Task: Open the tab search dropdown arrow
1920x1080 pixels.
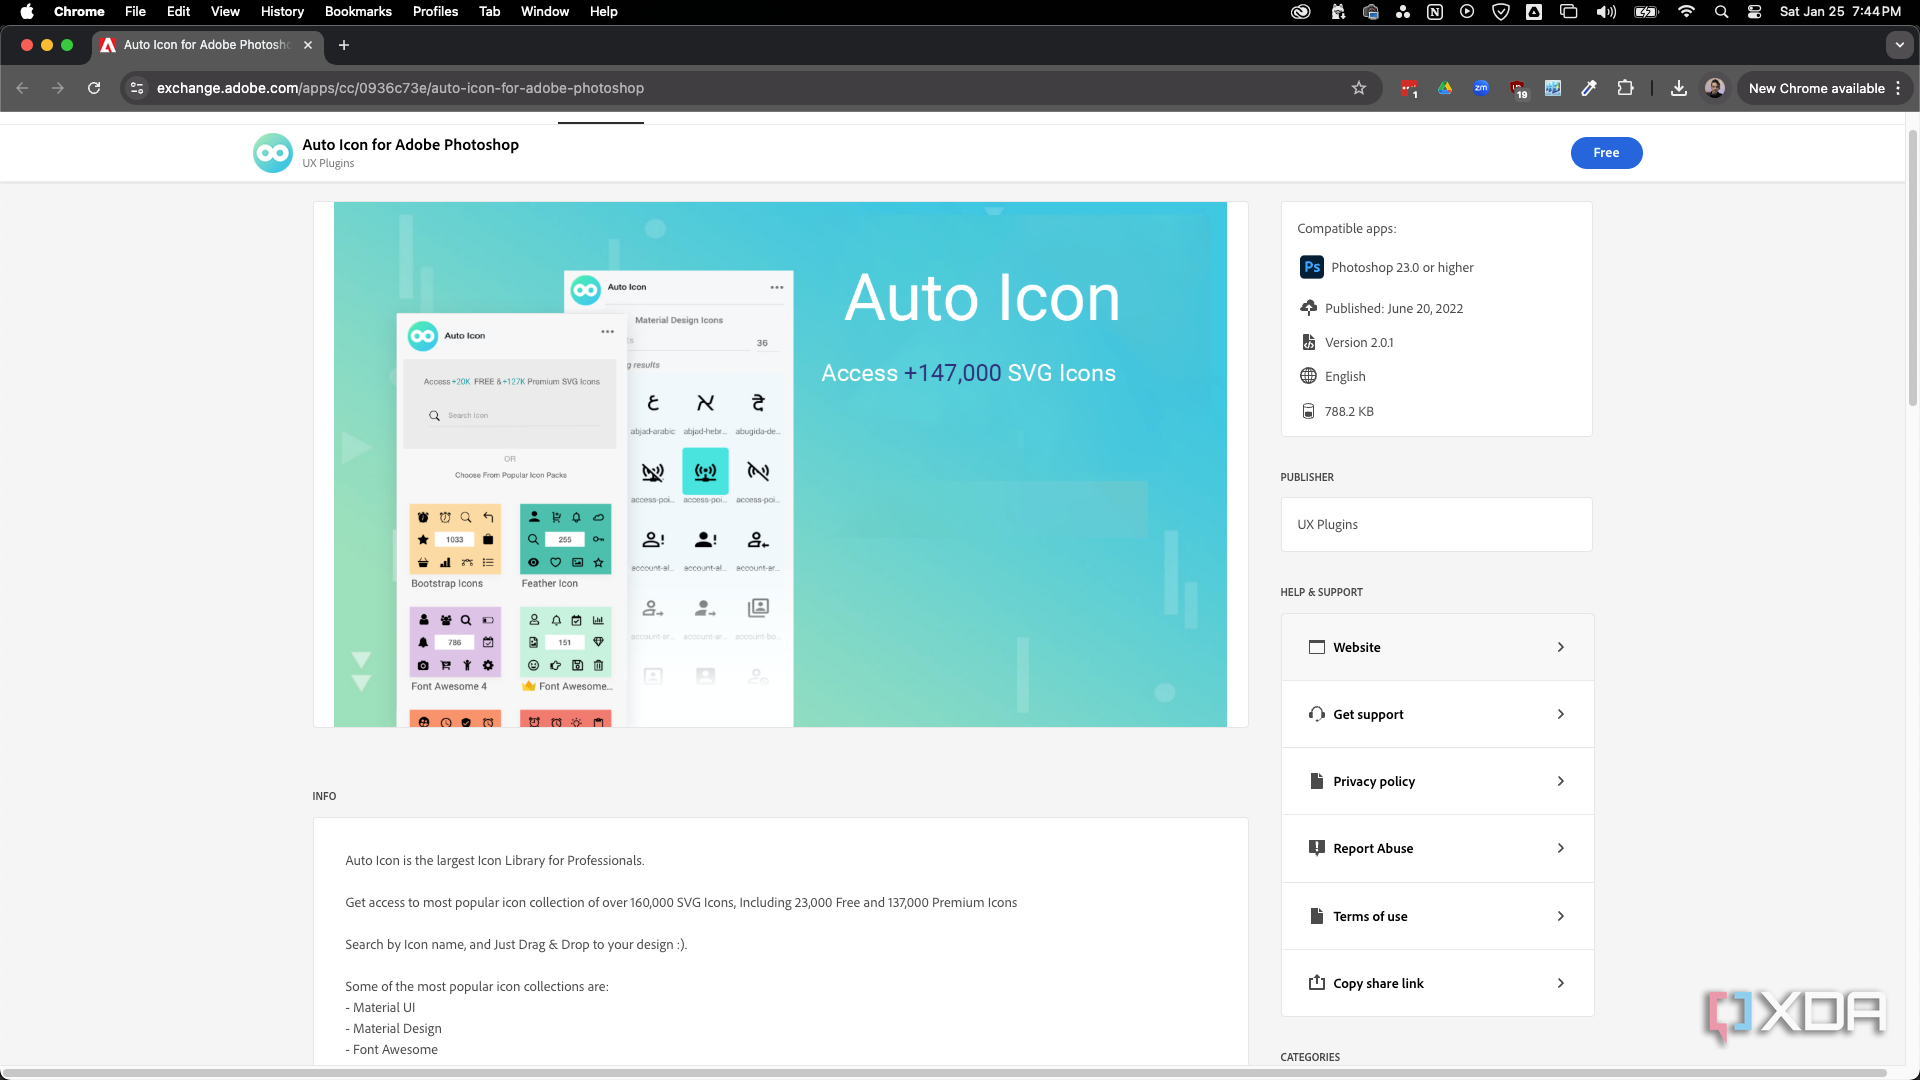Action: point(1899,45)
